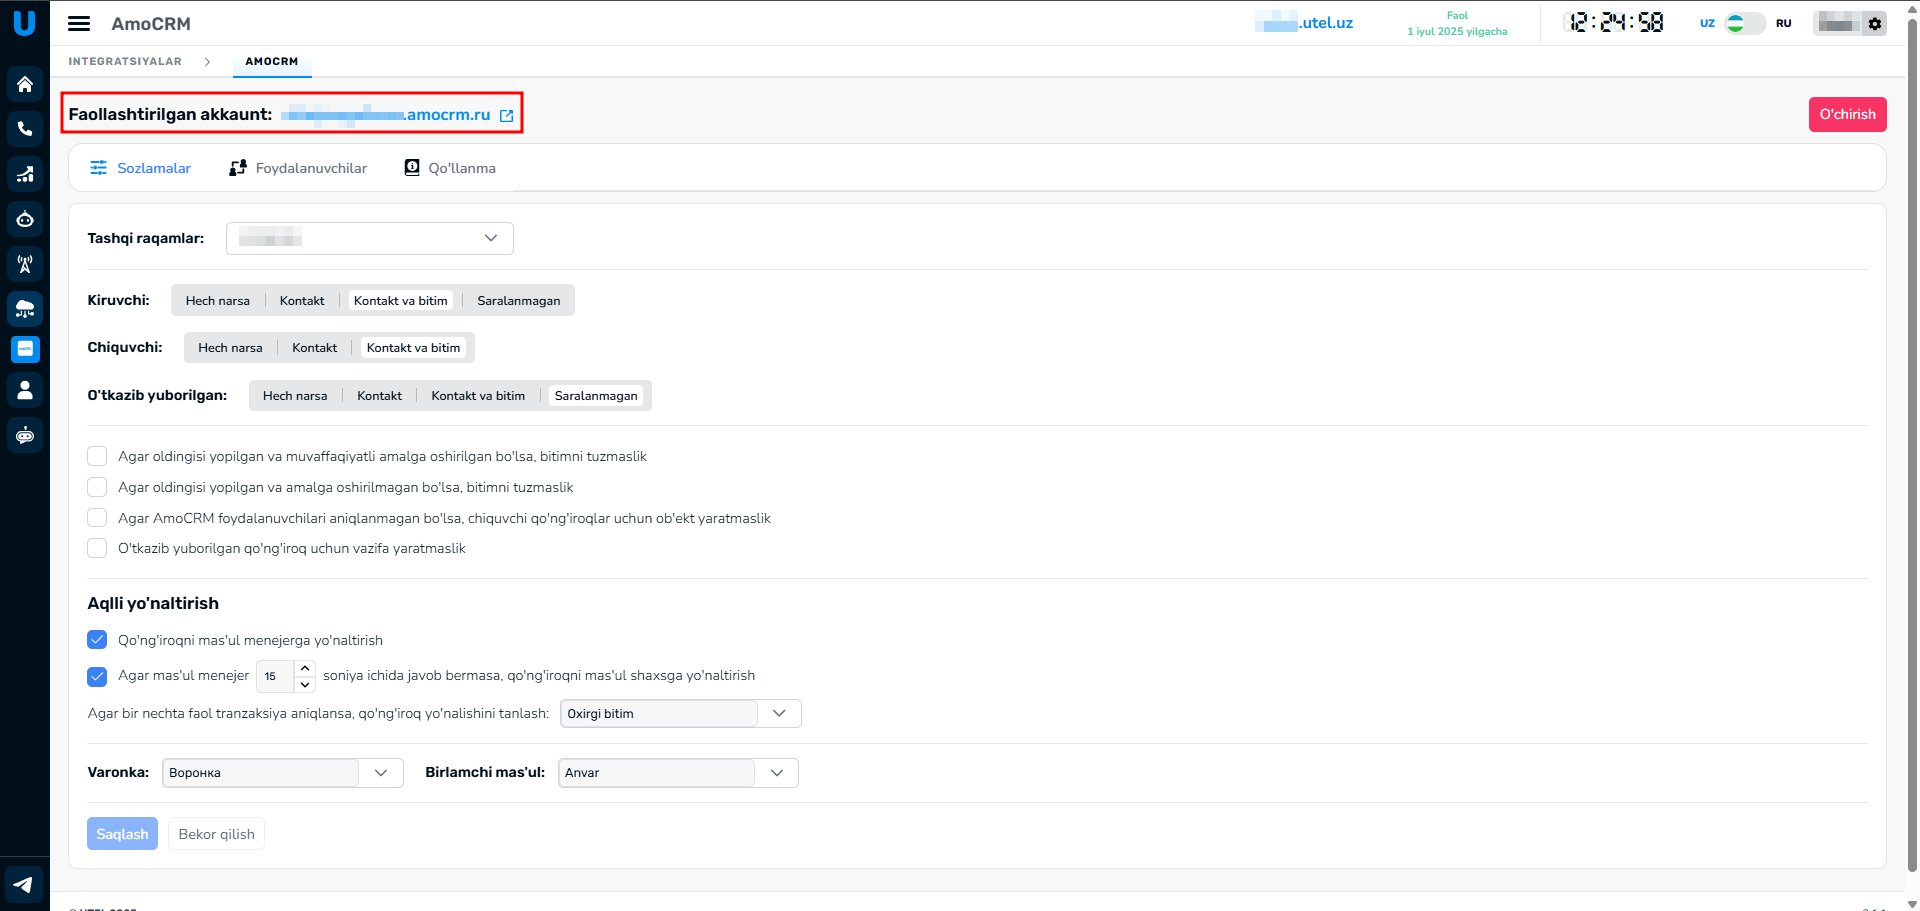
Task: Enable 'O'tkazib yuborilgan qo'ng'iroq uchun vazifa yaratmaslik' checkbox
Action: (97, 548)
